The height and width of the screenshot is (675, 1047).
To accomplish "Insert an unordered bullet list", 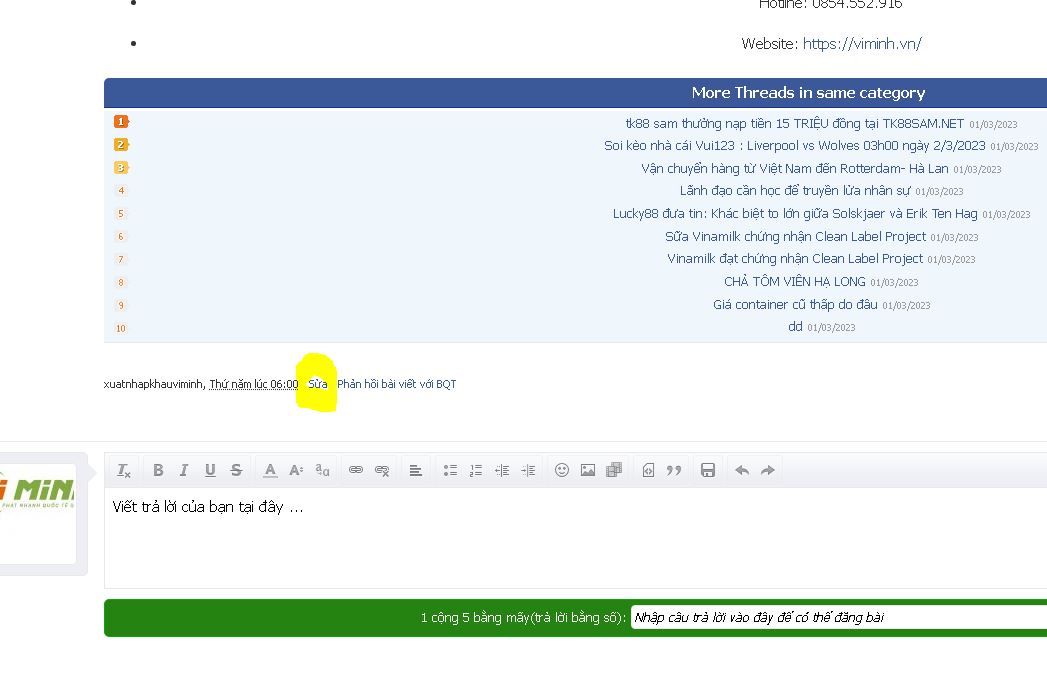I will pos(450,470).
